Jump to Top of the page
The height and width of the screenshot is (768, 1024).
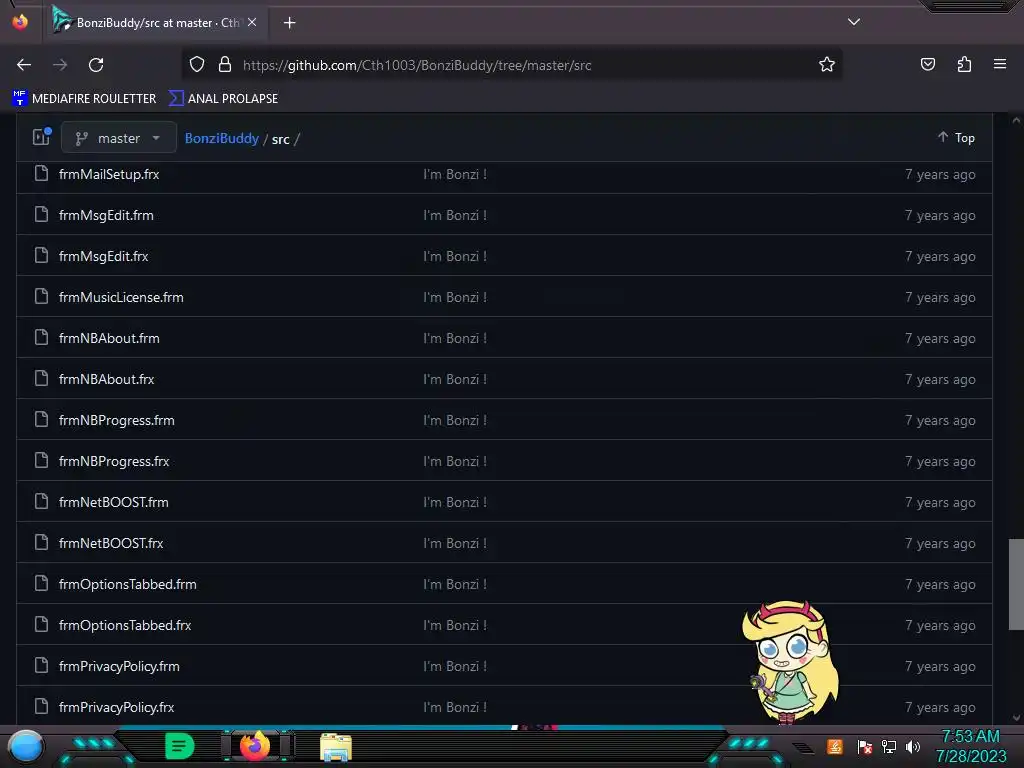[x=956, y=138]
